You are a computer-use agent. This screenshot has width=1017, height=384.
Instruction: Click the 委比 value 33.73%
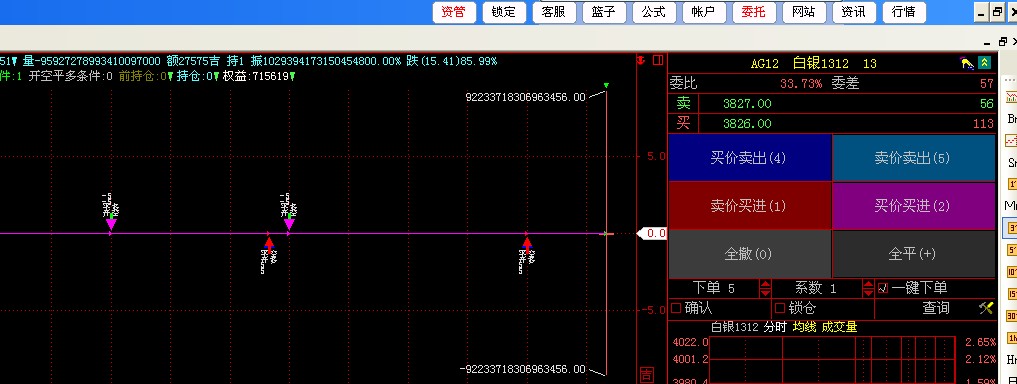(801, 84)
